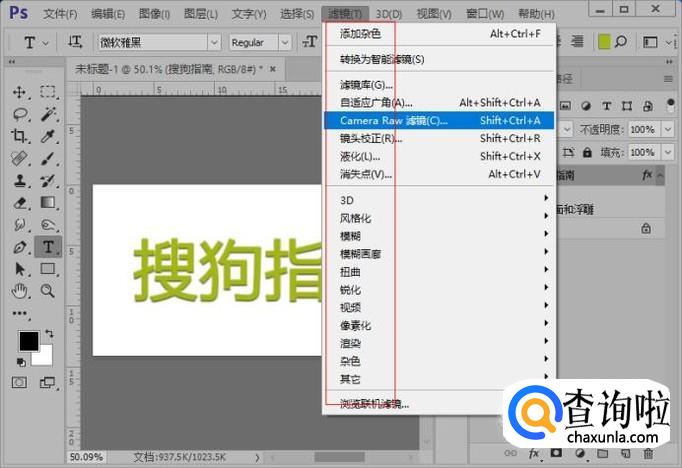Image resolution: width=682 pixels, height=468 pixels.
Task: Select the Brush tool
Action: point(48,158)
